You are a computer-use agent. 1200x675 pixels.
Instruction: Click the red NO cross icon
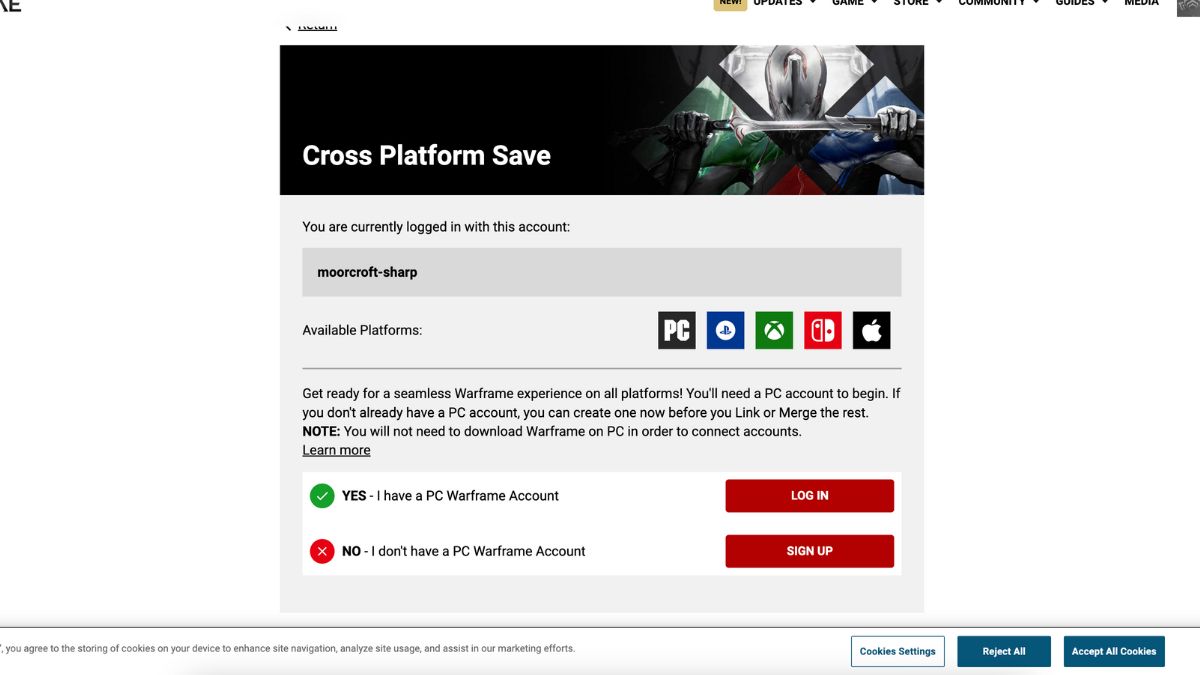click(322, 551)
